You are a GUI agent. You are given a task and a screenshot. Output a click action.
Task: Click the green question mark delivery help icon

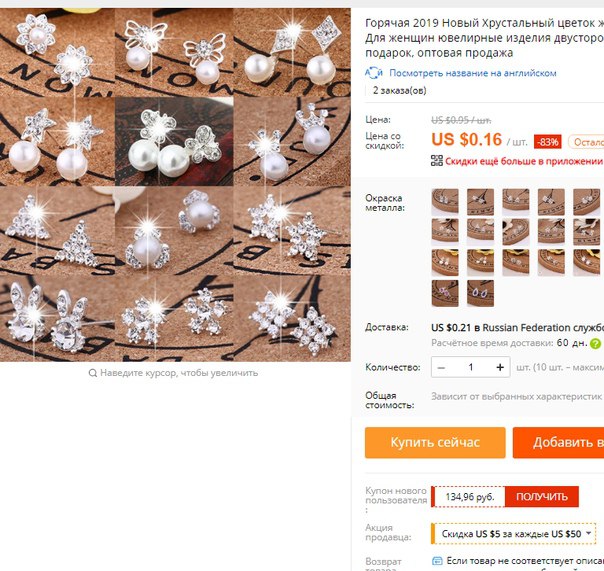(x=596, y=343)
